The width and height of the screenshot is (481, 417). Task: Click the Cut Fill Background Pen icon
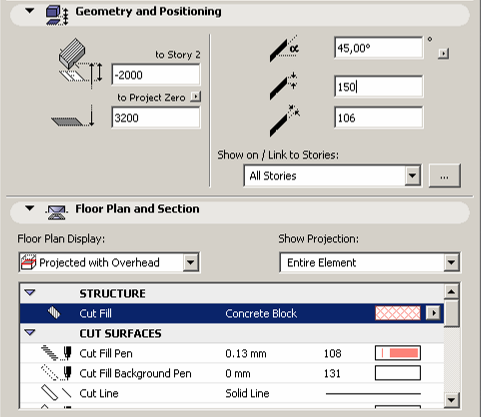coord(56,373)
